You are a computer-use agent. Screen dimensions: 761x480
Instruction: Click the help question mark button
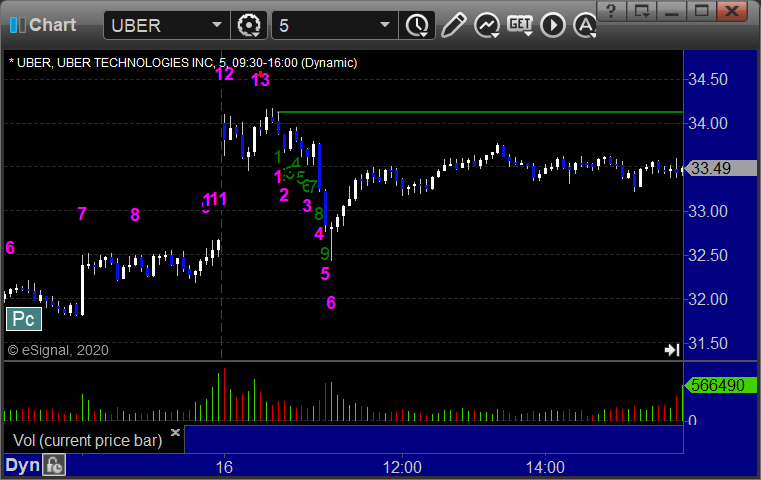[x=611, y=11]
